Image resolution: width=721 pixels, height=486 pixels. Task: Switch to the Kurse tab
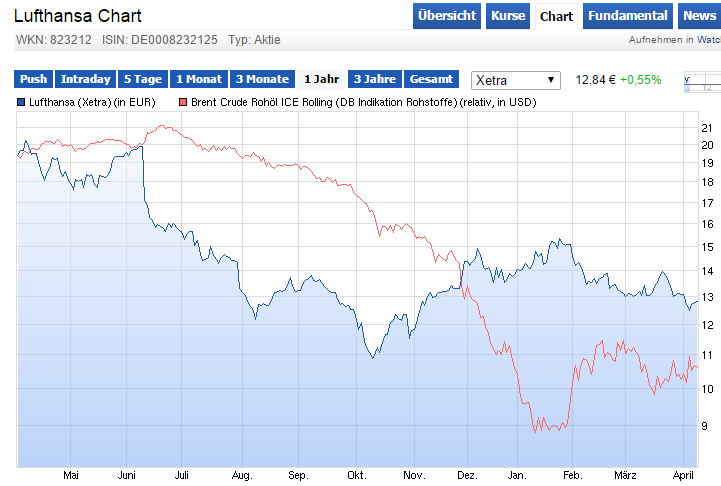(x=508, y=16)
